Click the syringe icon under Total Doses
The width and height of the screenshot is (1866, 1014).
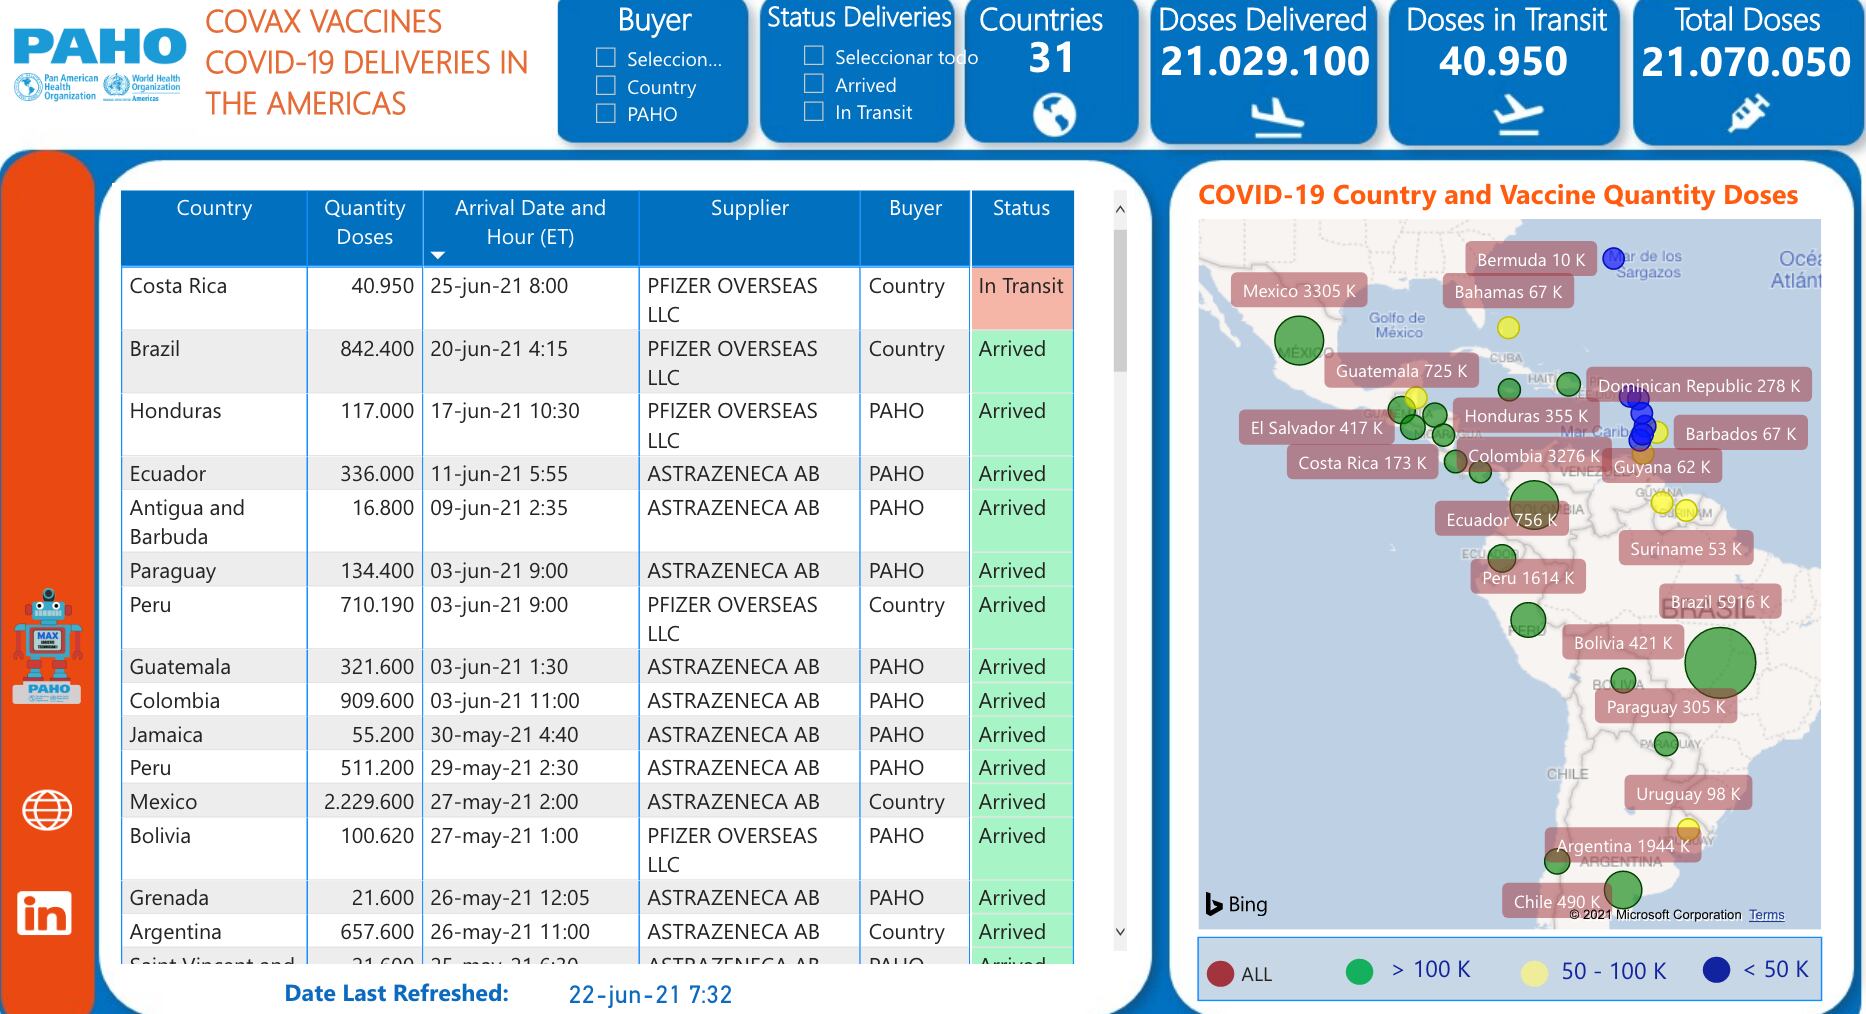tap(1746, 114)
